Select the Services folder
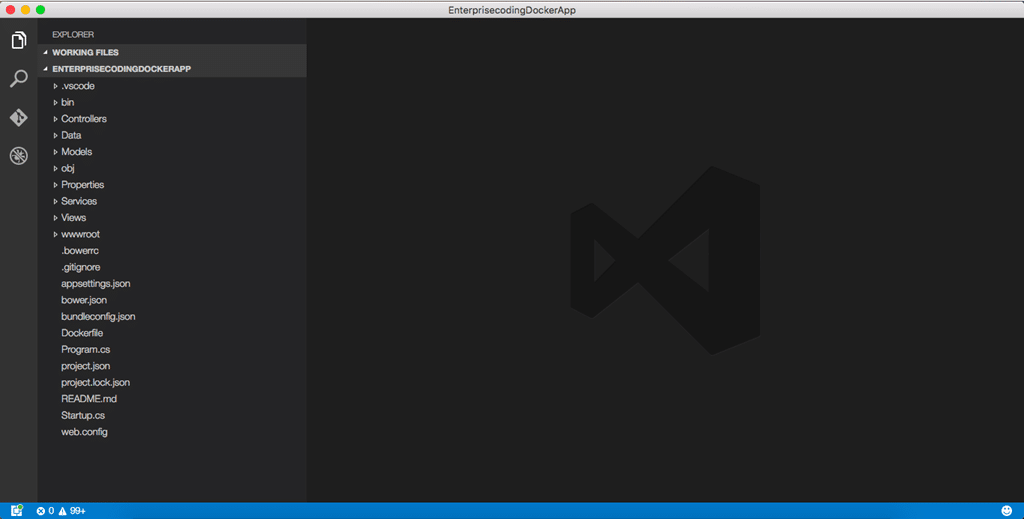1024x519 pixels. click(x=79, y=201)
